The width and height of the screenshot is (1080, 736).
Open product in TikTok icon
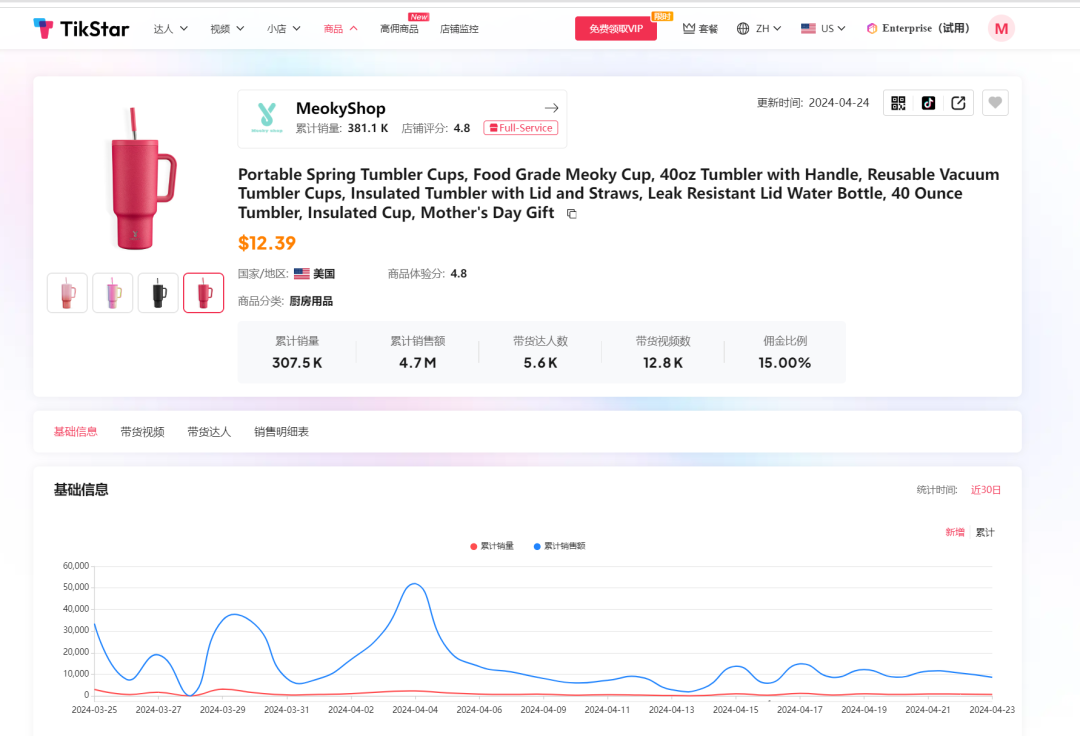[x=928, y=103]
